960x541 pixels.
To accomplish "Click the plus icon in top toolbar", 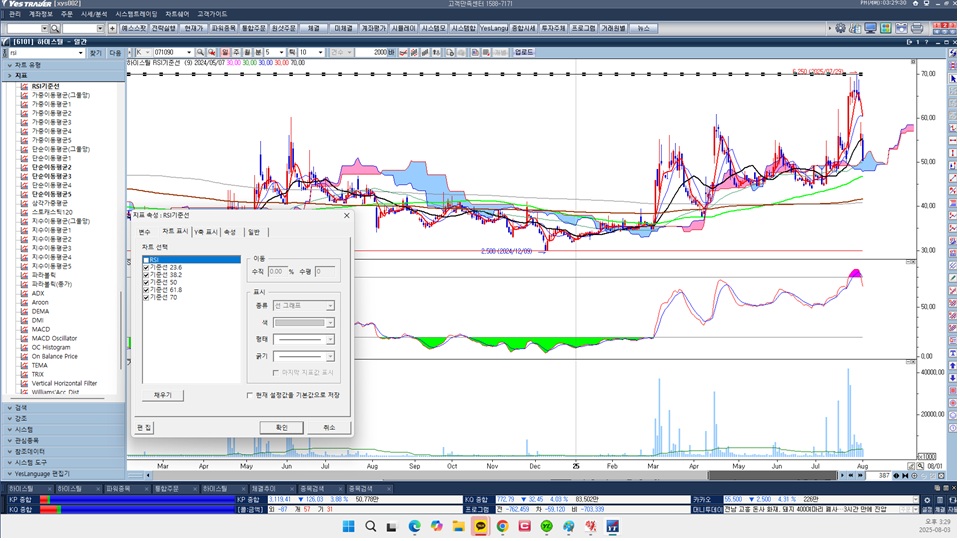I will click(x=111, y=28).
